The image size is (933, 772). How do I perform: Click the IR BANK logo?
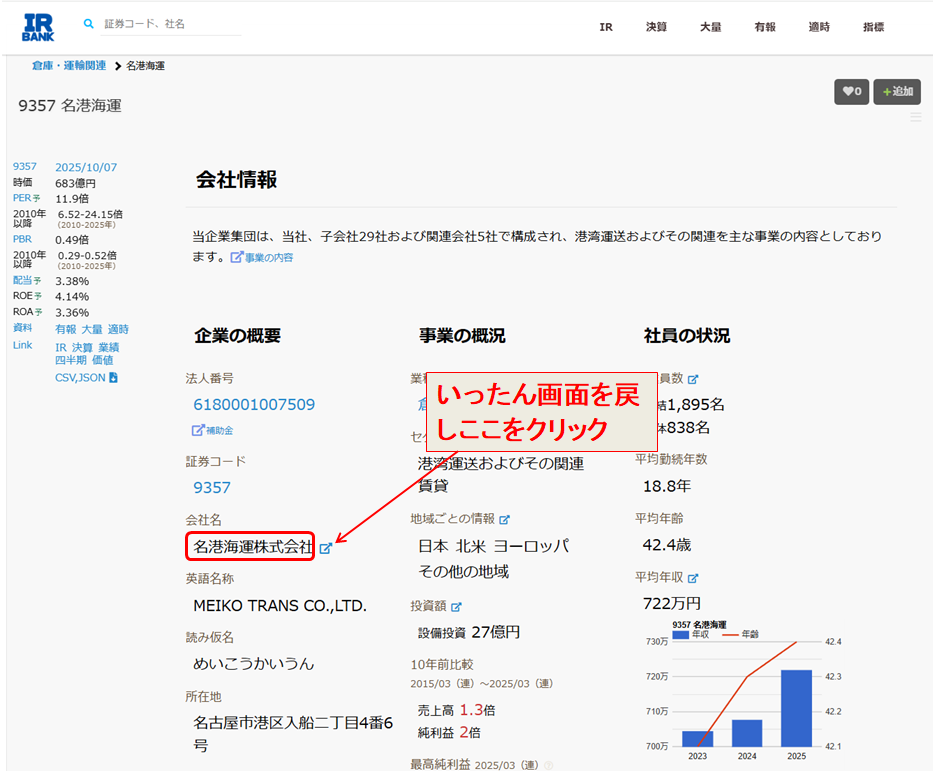pyautogui.click(x=38, y=27)
